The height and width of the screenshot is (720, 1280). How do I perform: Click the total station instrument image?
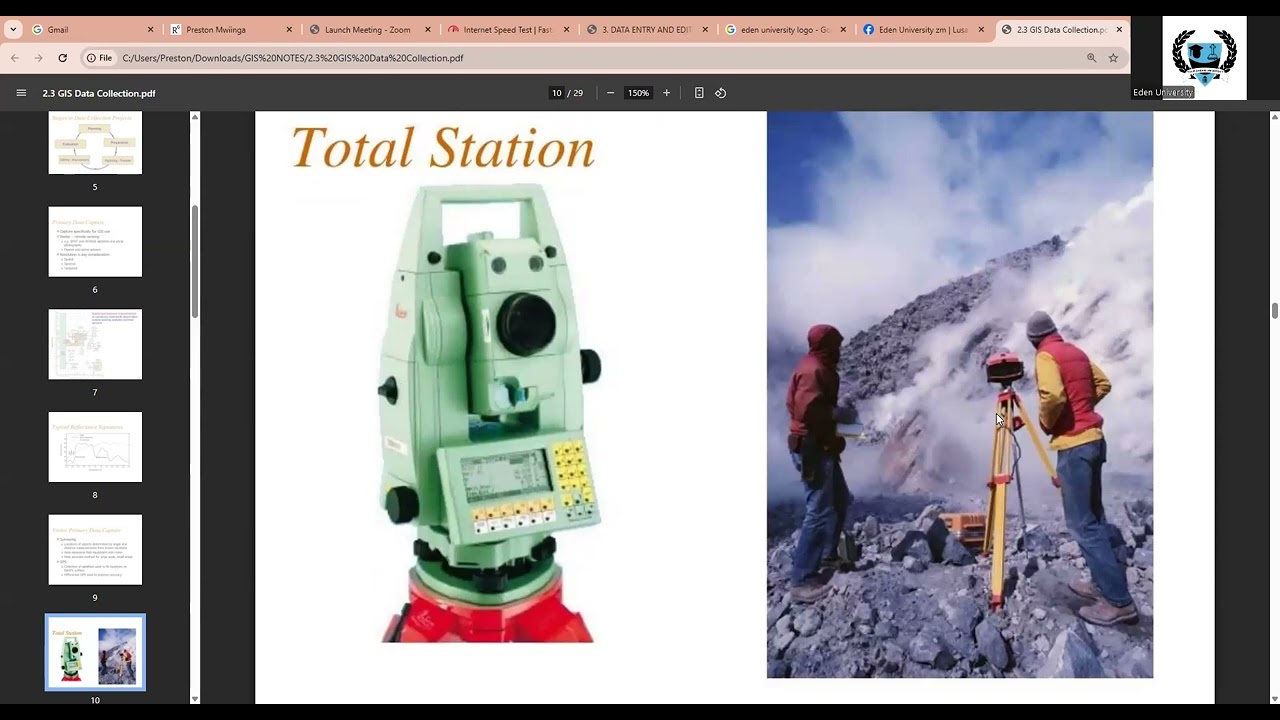point(489,413)
